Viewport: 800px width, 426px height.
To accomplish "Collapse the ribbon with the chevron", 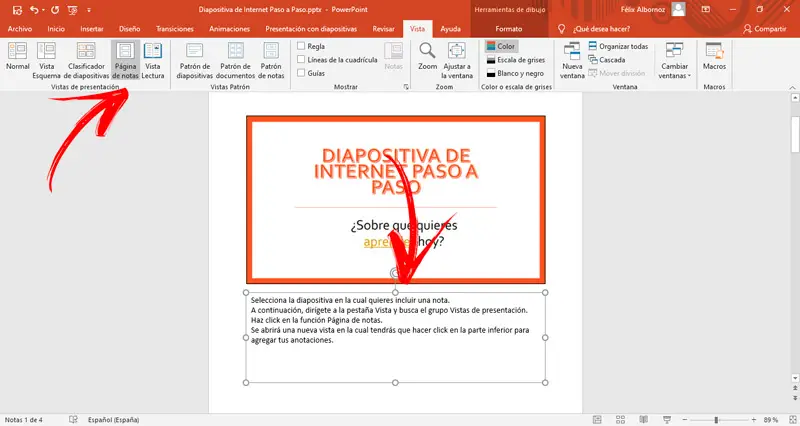I will (792, 88).
